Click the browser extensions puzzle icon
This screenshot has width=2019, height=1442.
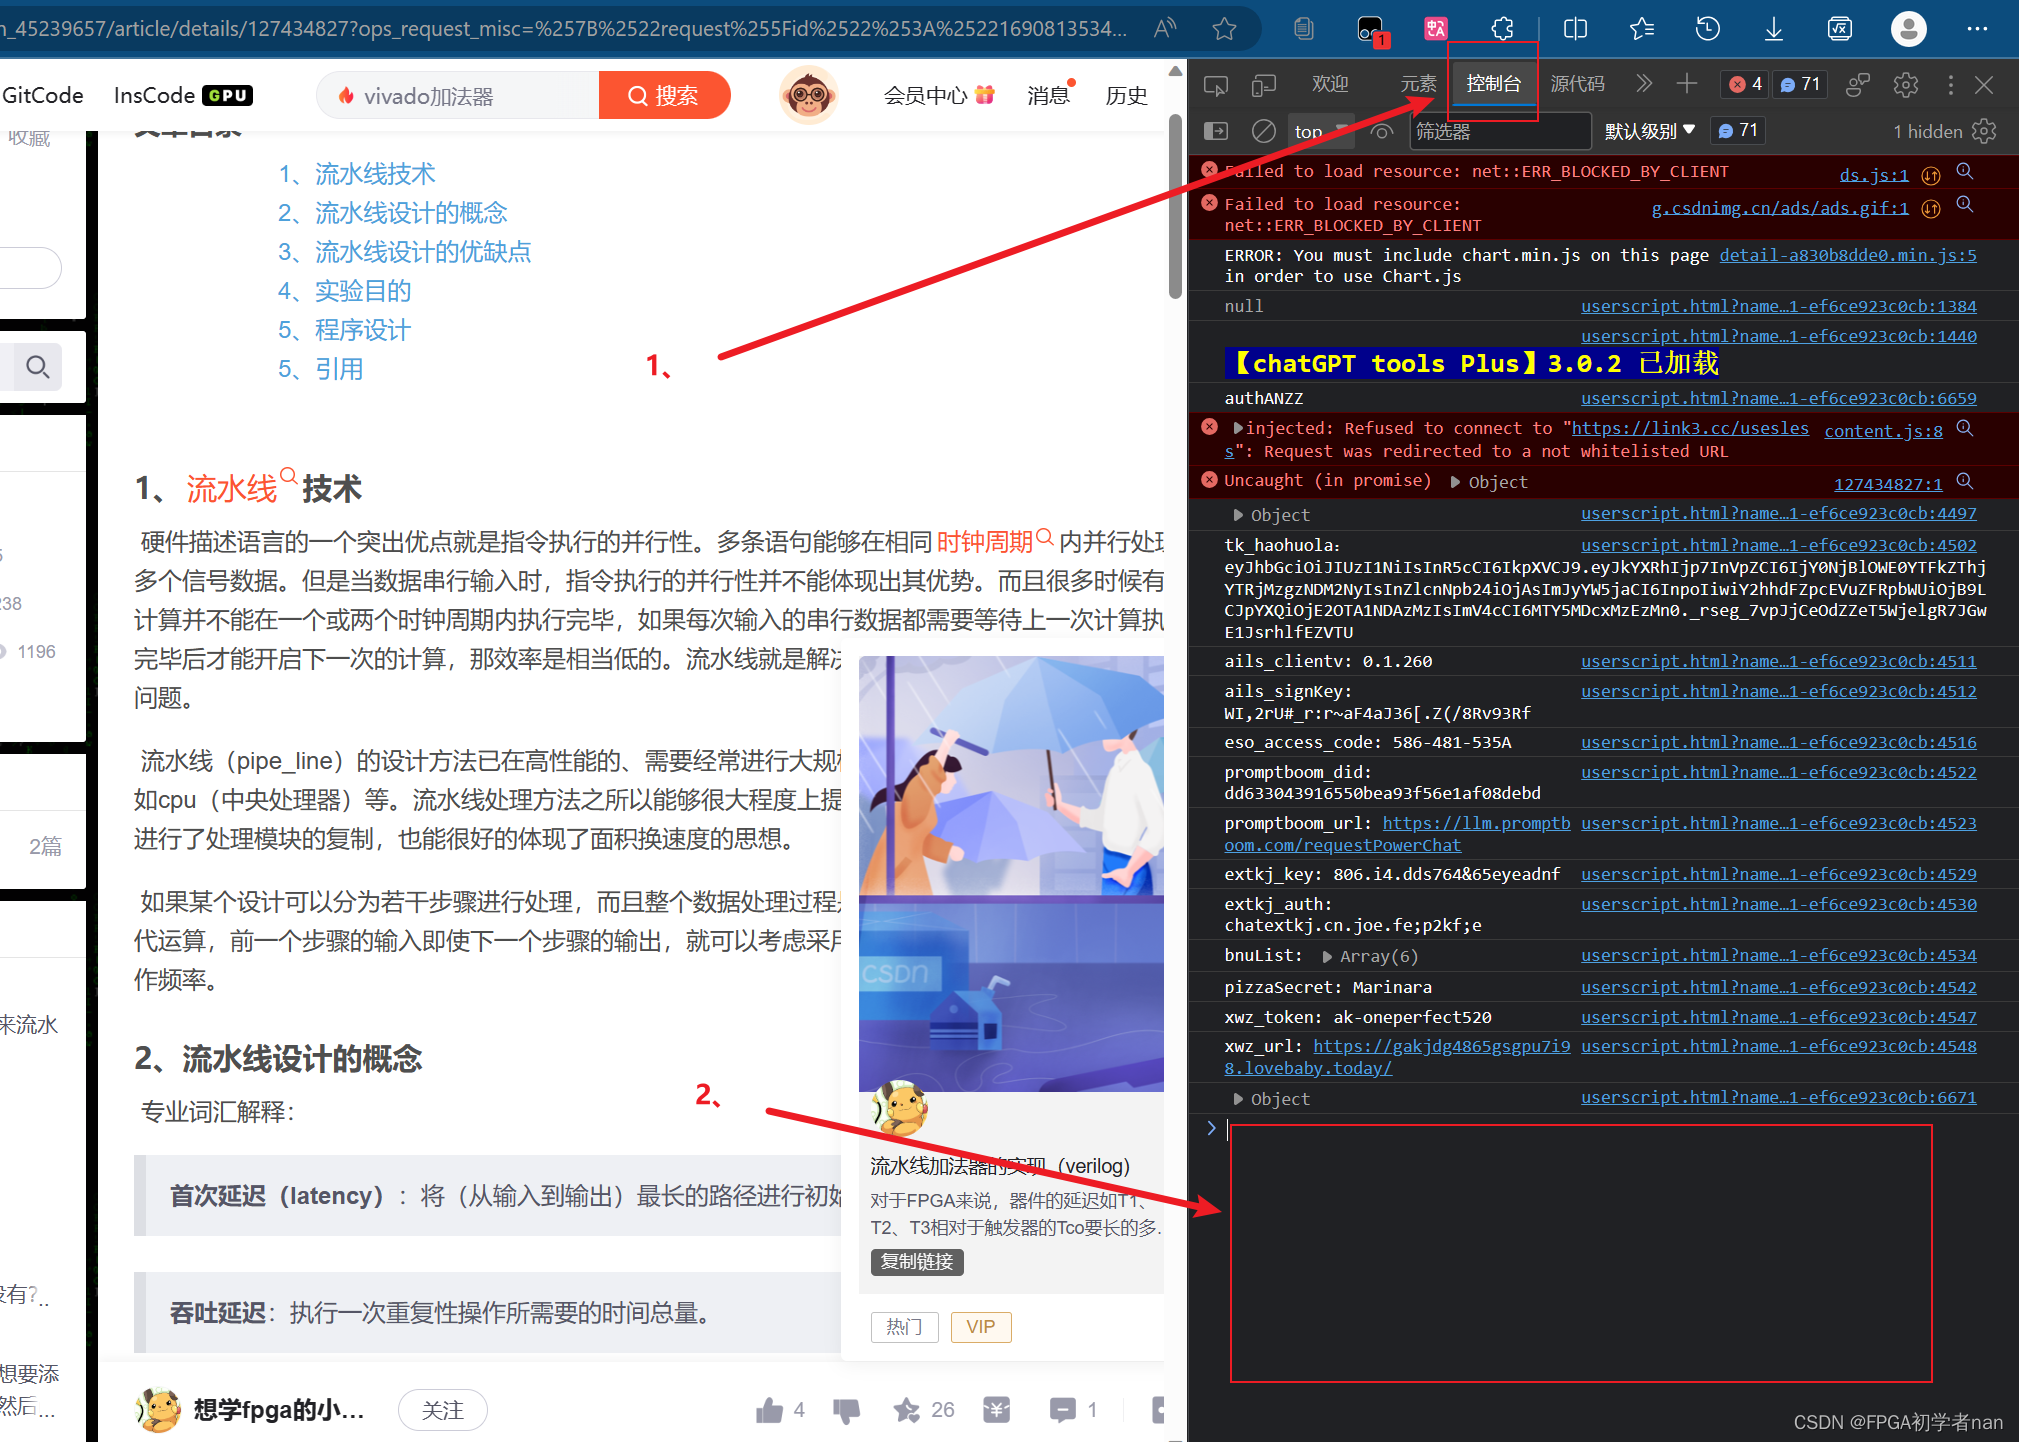point(1502,29)
